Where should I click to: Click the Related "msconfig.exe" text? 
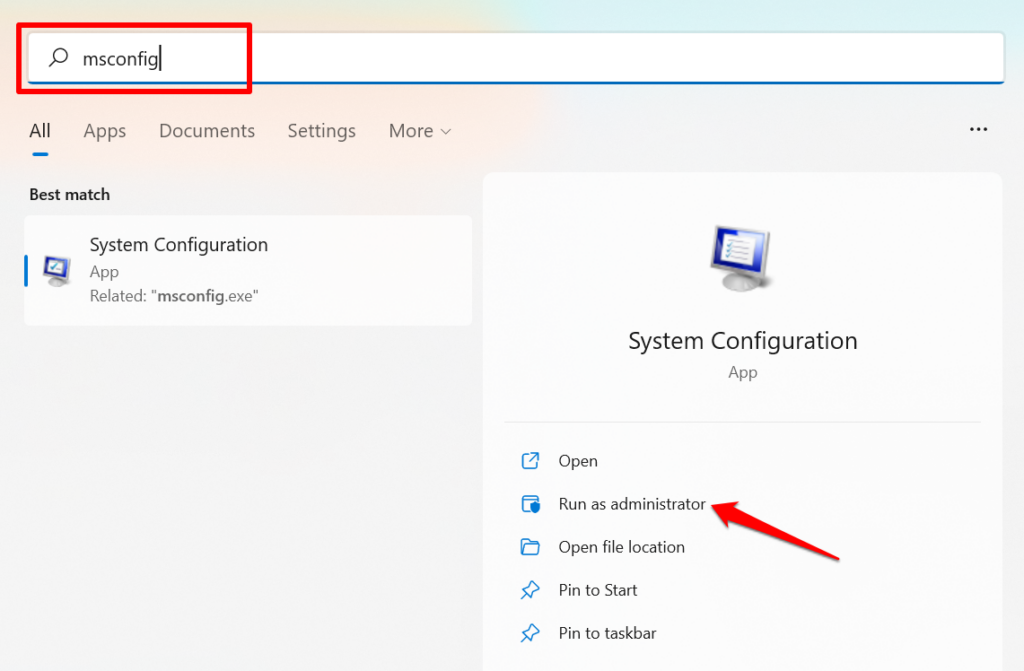(x=174, y=296)
